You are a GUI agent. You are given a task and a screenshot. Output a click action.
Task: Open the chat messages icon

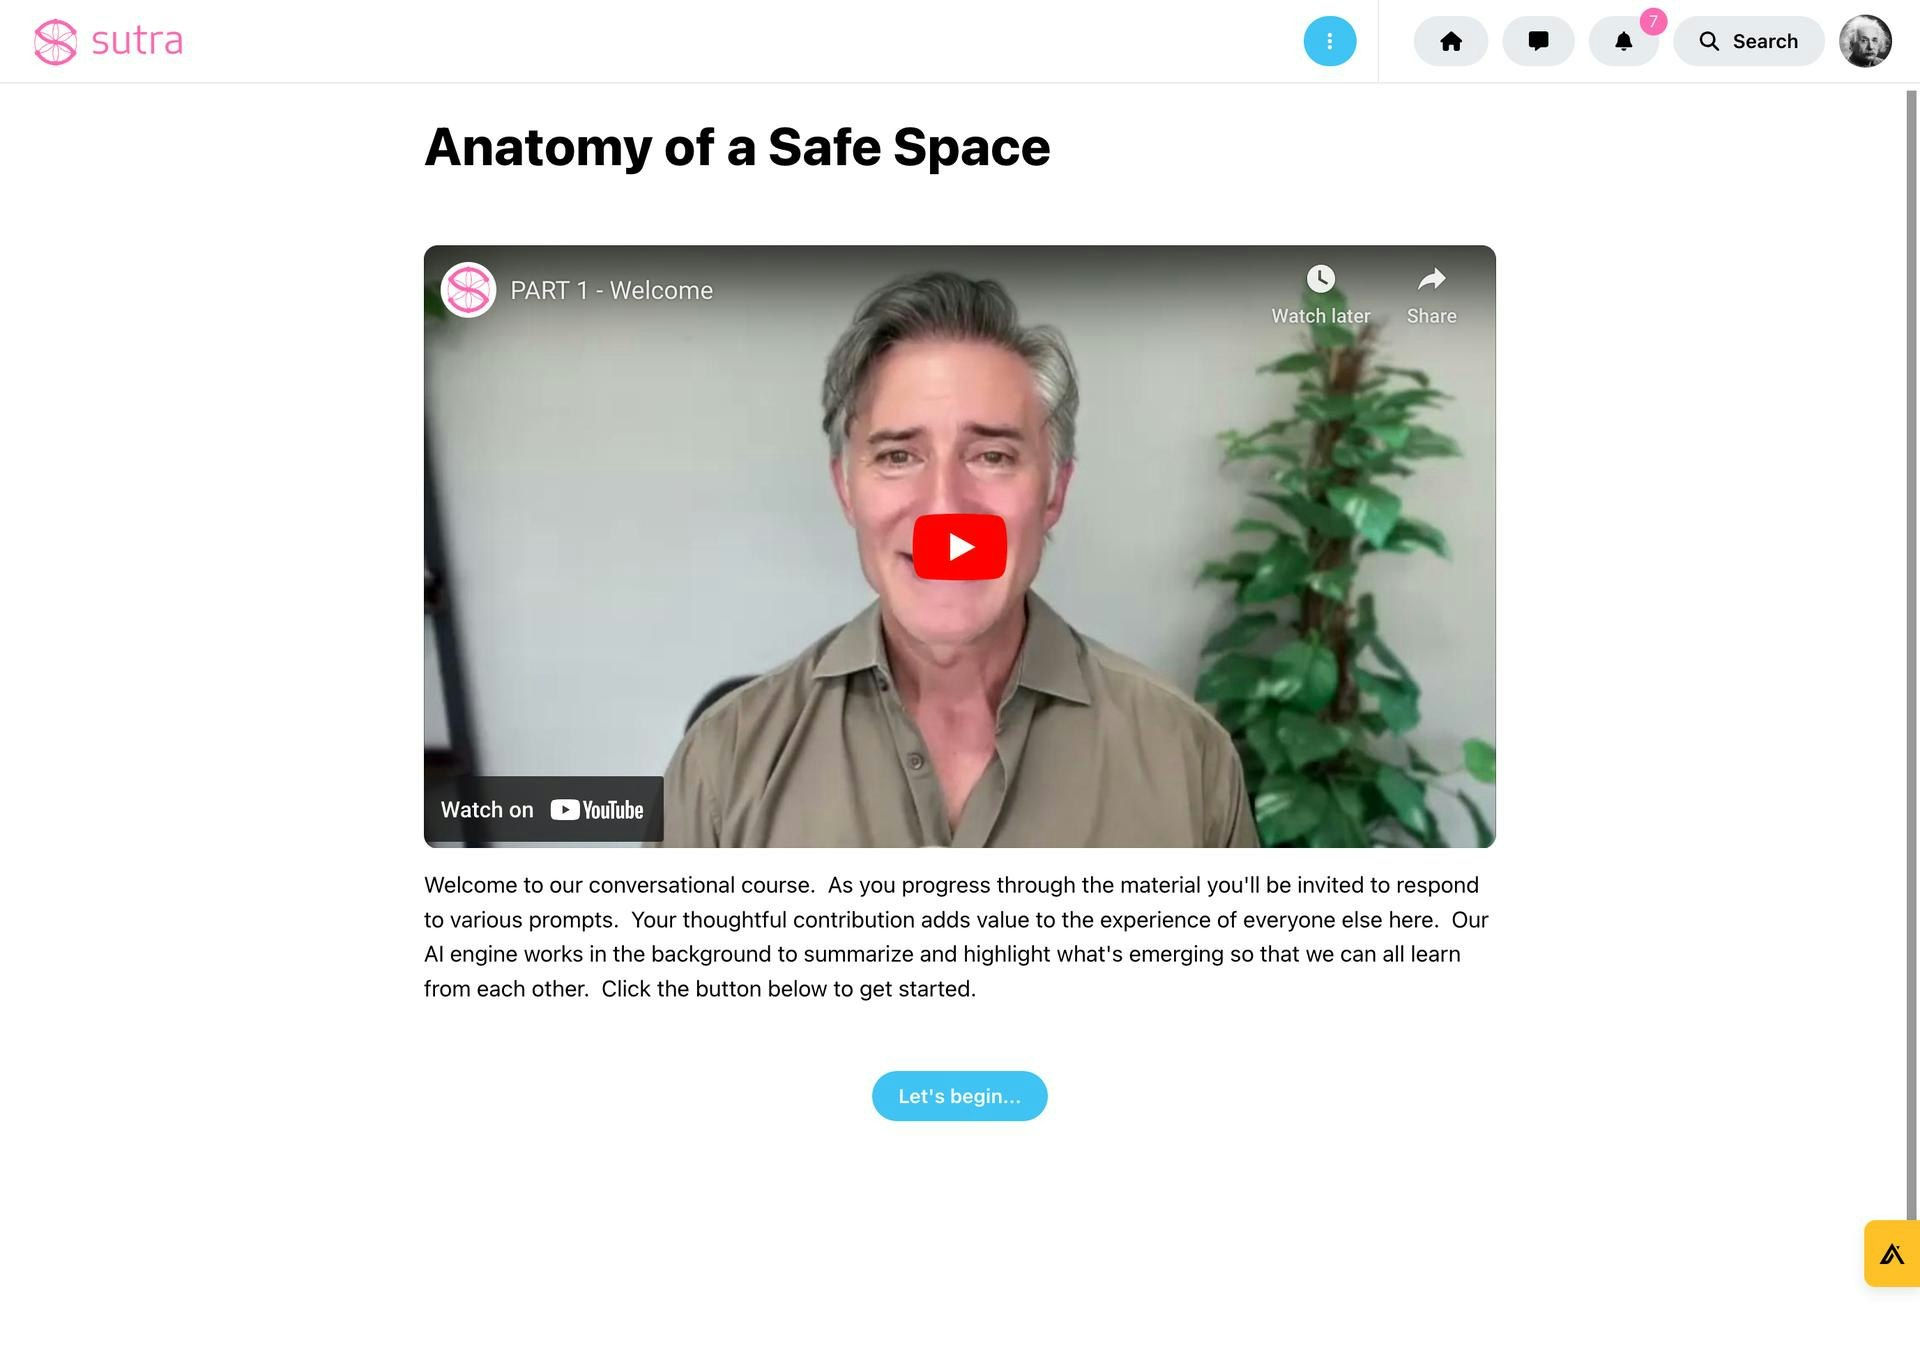tap(1538, 41)
